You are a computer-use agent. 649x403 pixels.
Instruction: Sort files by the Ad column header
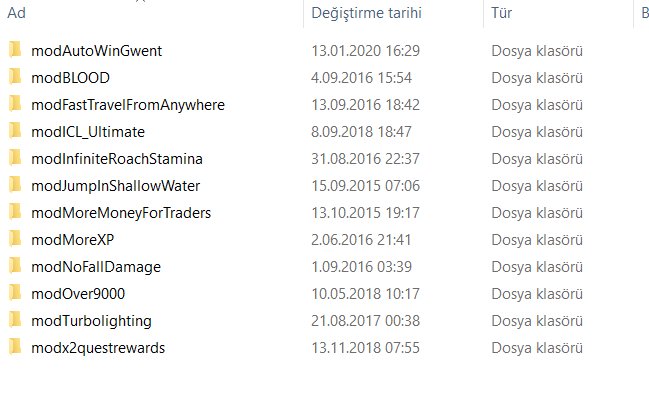[16, 14]
